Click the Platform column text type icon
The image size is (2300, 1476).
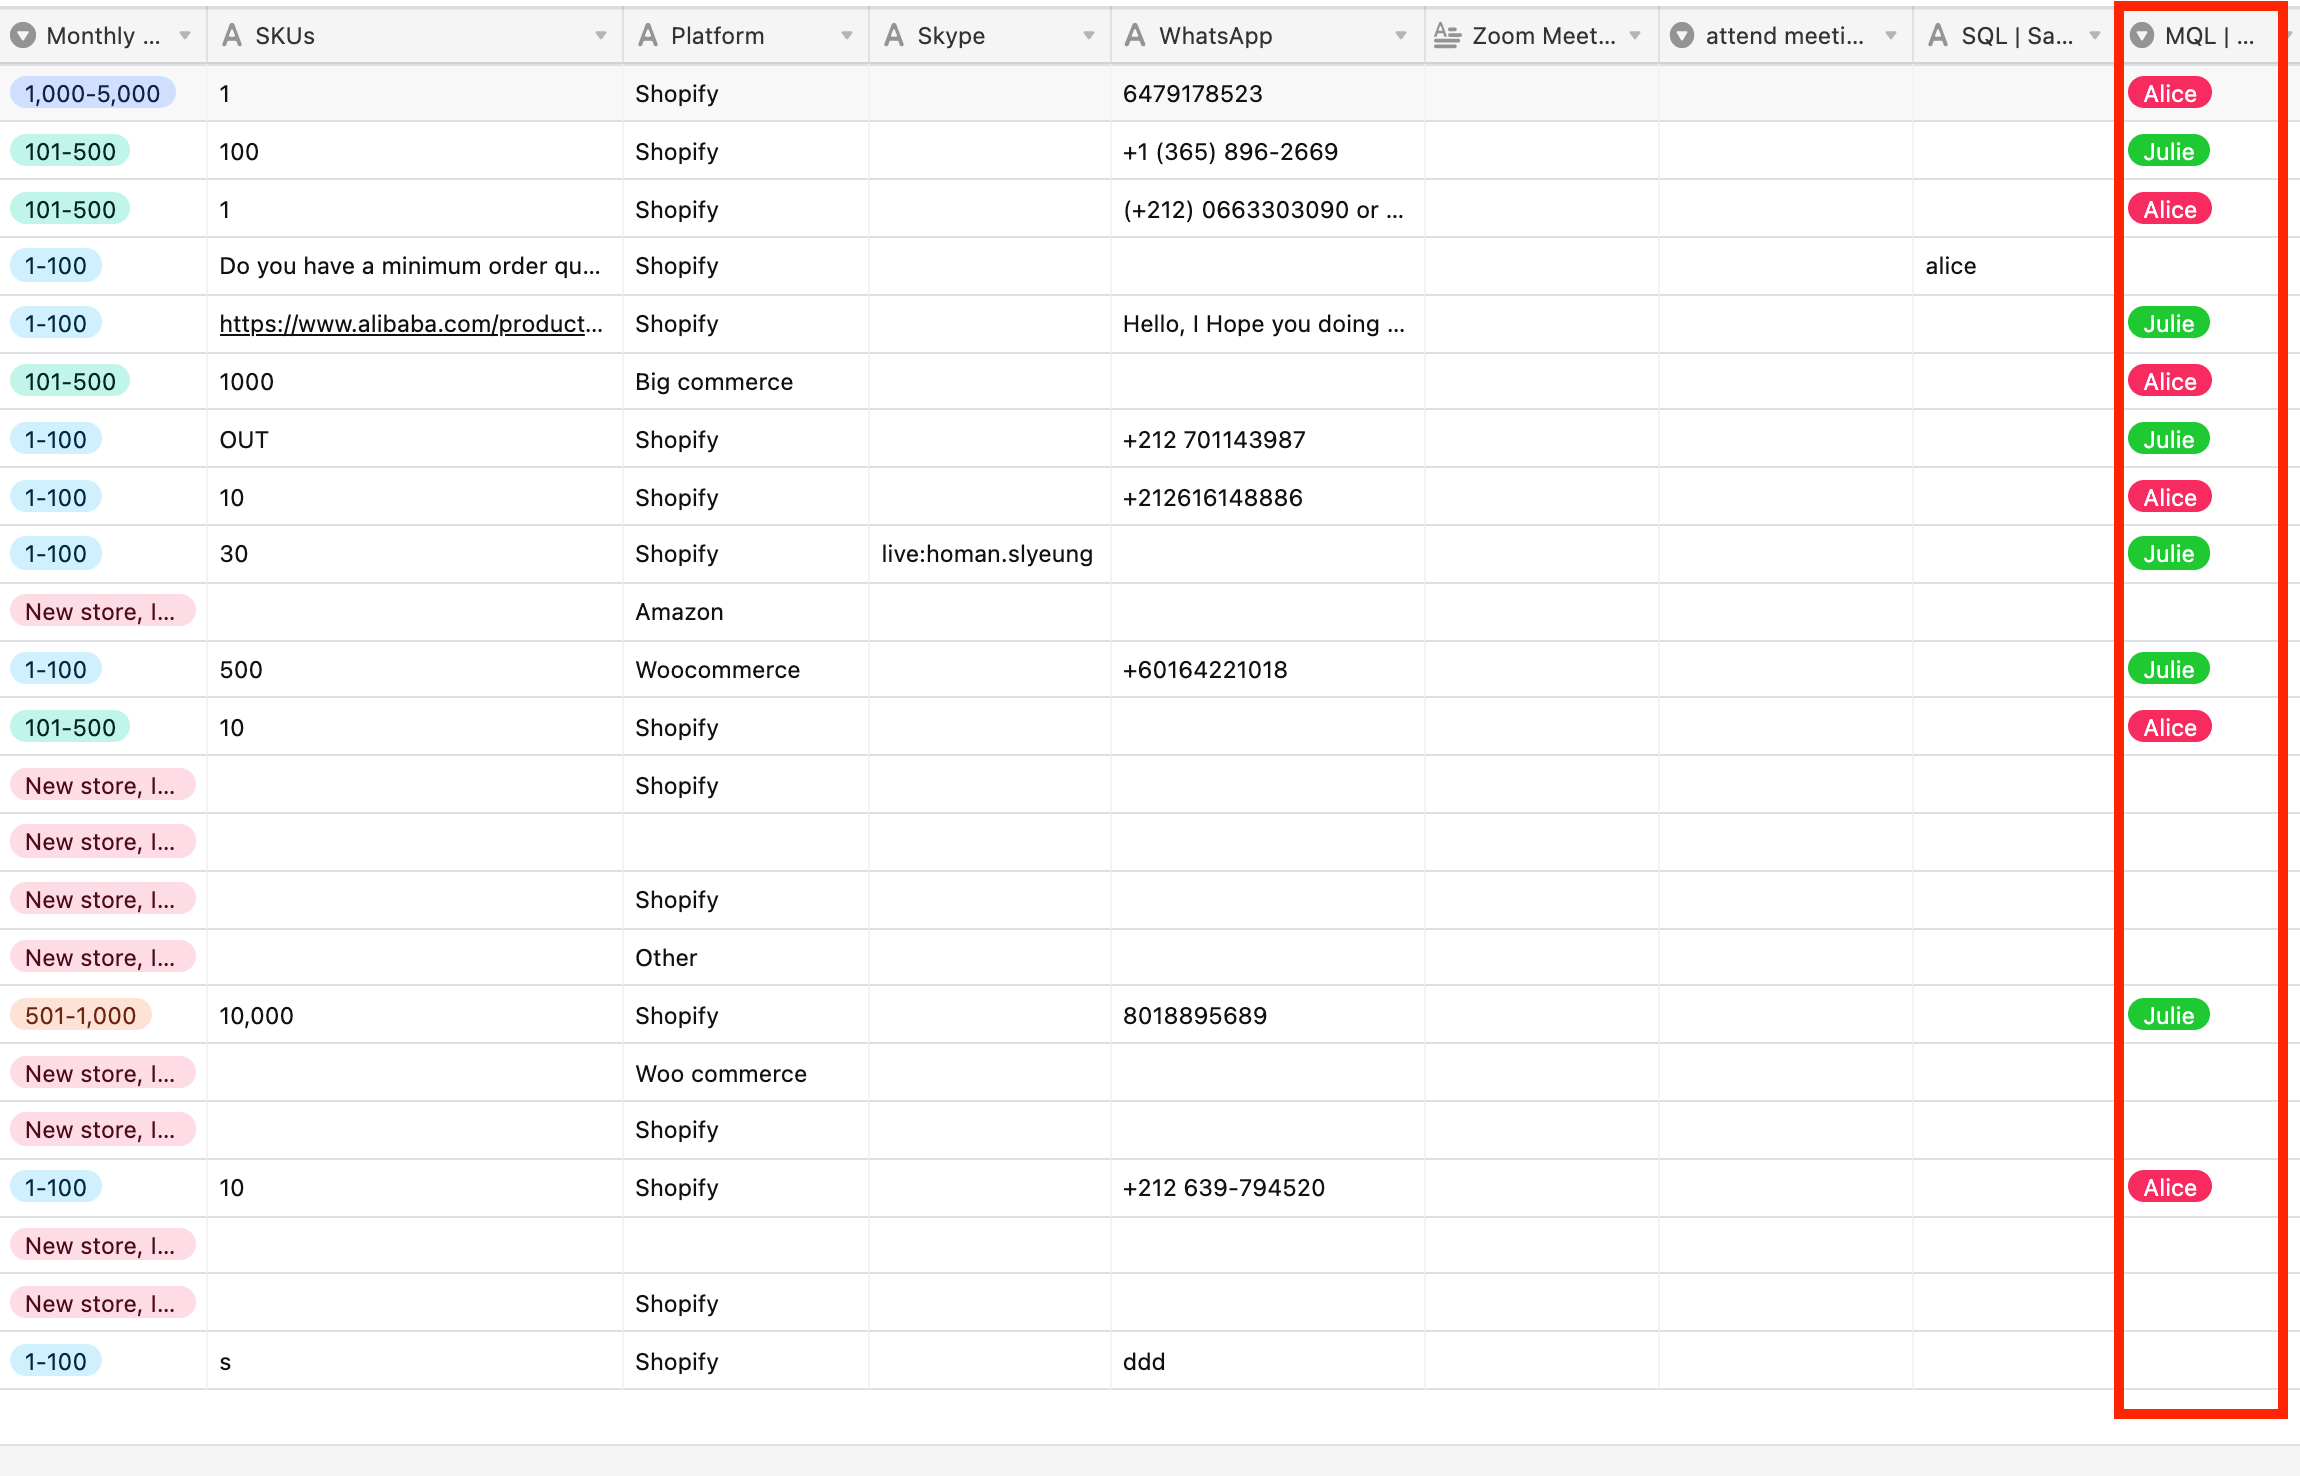(x=648, y=36)
